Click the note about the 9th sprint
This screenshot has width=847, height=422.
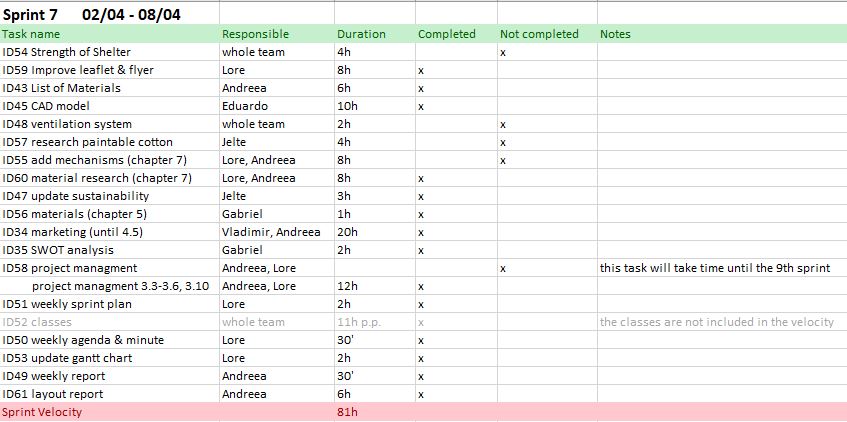coord(715,268)
